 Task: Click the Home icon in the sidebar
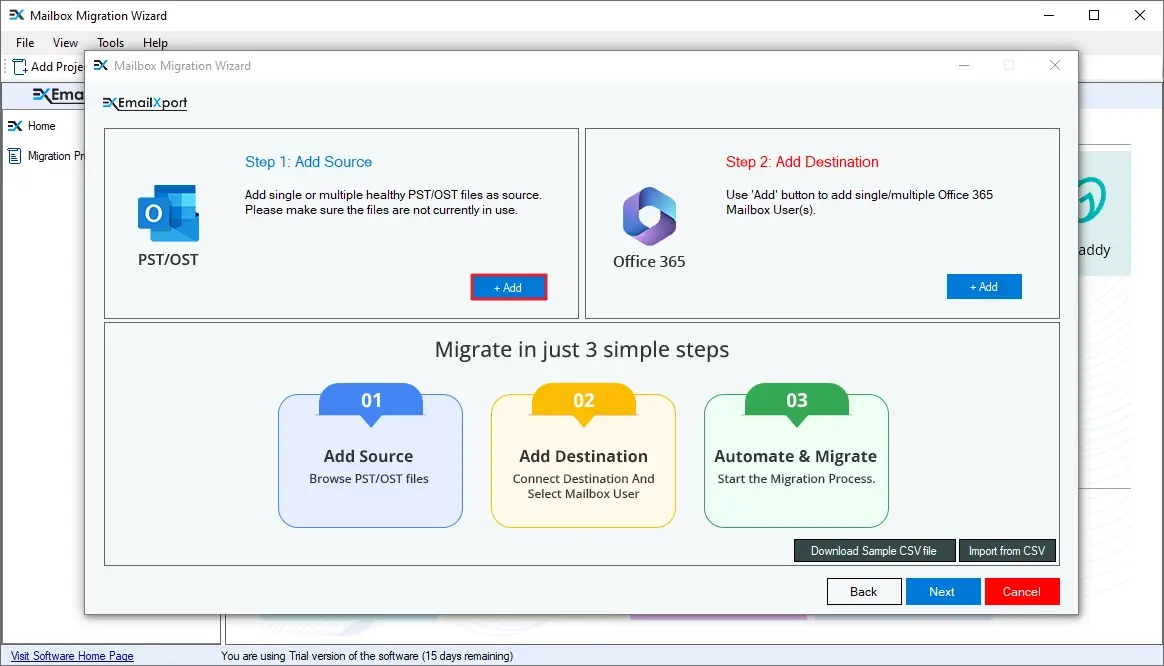point(15,126)
